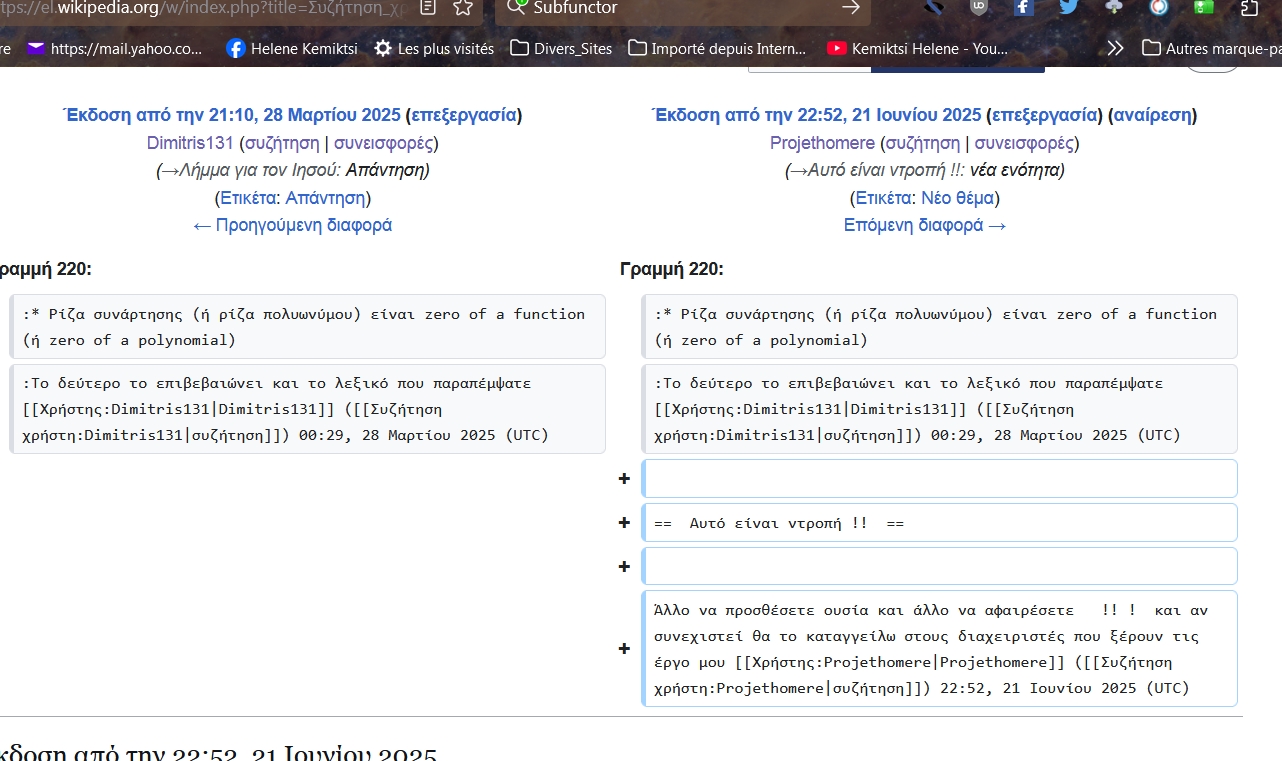
Task: Open the Importé depuis Internet bookmark folder
Action: coord(717,48)
